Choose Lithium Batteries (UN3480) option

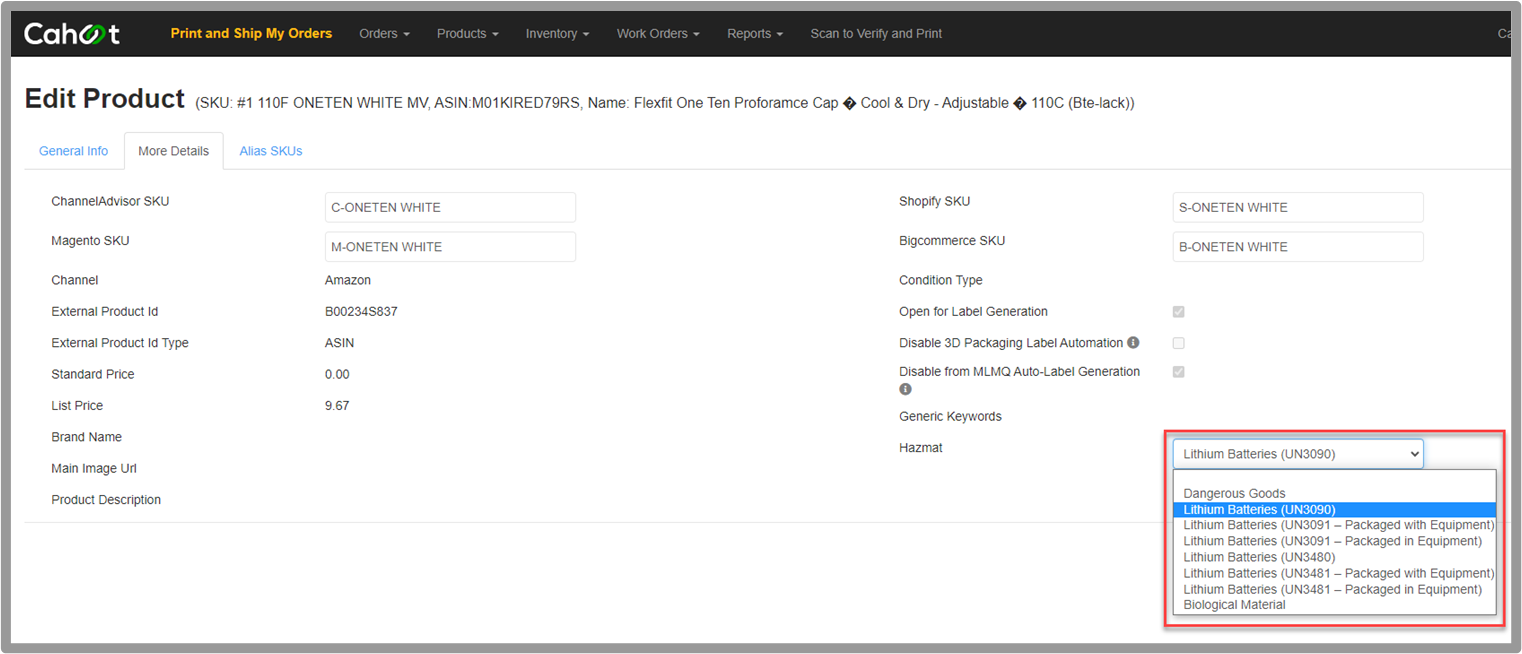tap(1334, 557)
